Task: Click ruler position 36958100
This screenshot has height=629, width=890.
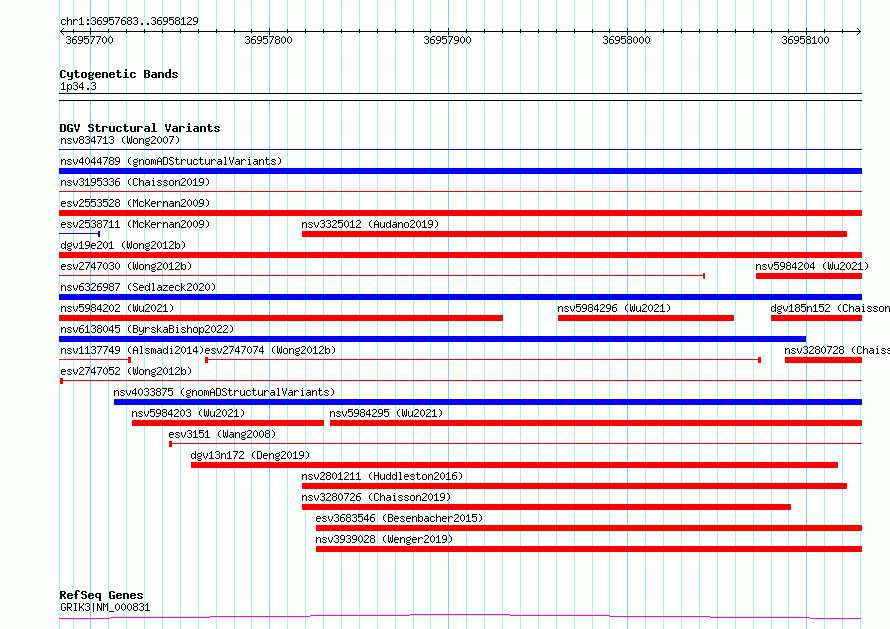Action: click(x=805, y=40)
